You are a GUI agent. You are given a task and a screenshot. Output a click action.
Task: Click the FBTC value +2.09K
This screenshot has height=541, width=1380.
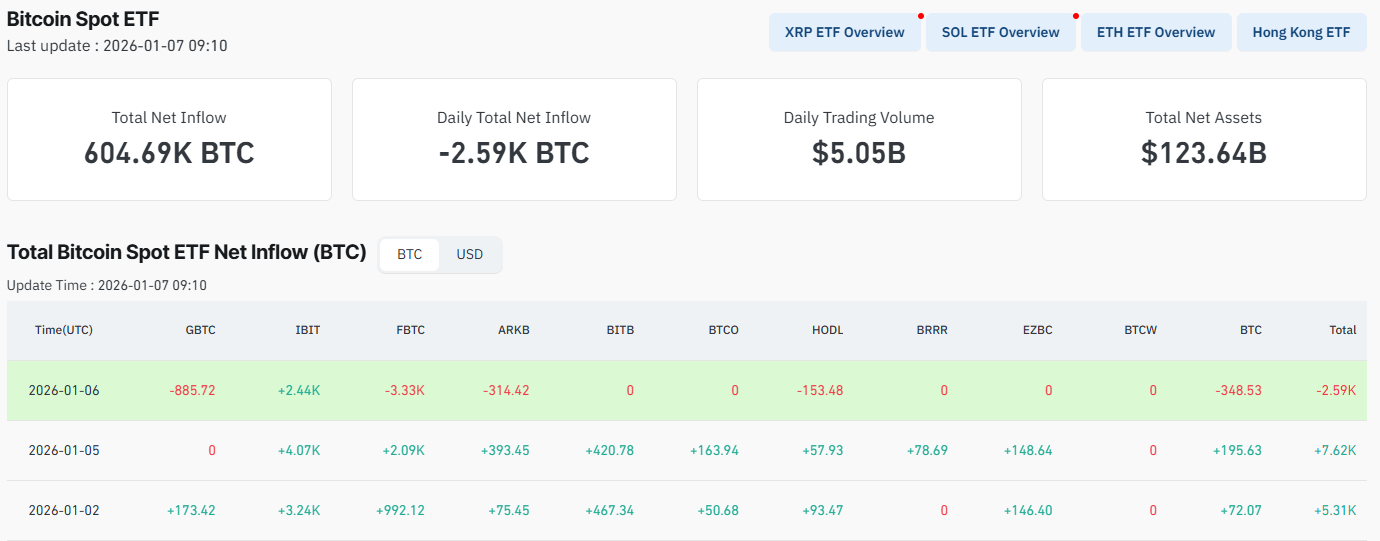pyautogui.click(x=403, y=450)
